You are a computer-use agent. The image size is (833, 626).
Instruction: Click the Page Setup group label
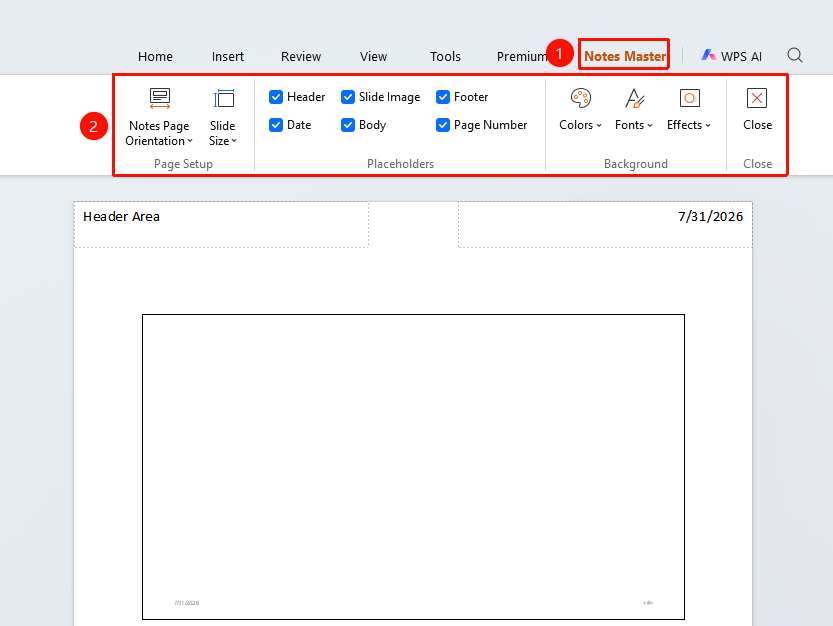click(183, 164)
